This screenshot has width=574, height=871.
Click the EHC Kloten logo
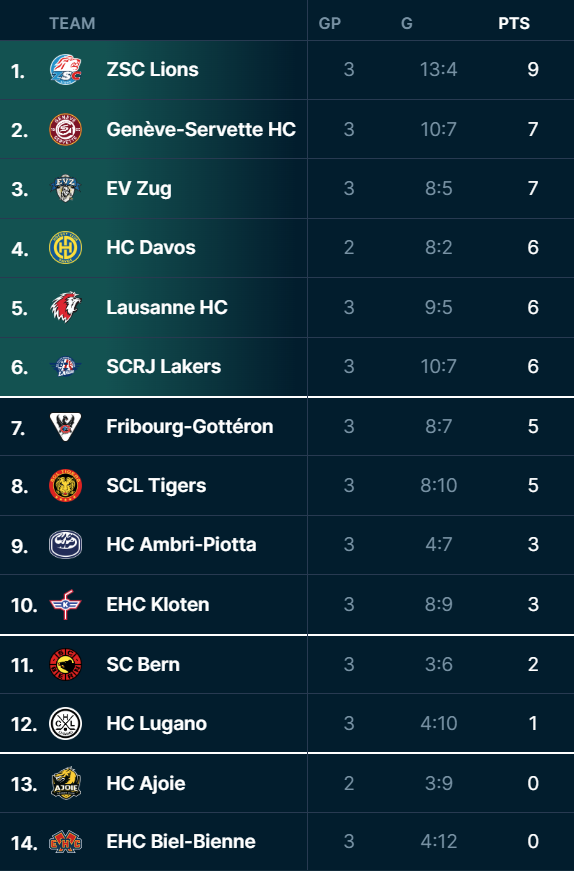click(66, 604)
